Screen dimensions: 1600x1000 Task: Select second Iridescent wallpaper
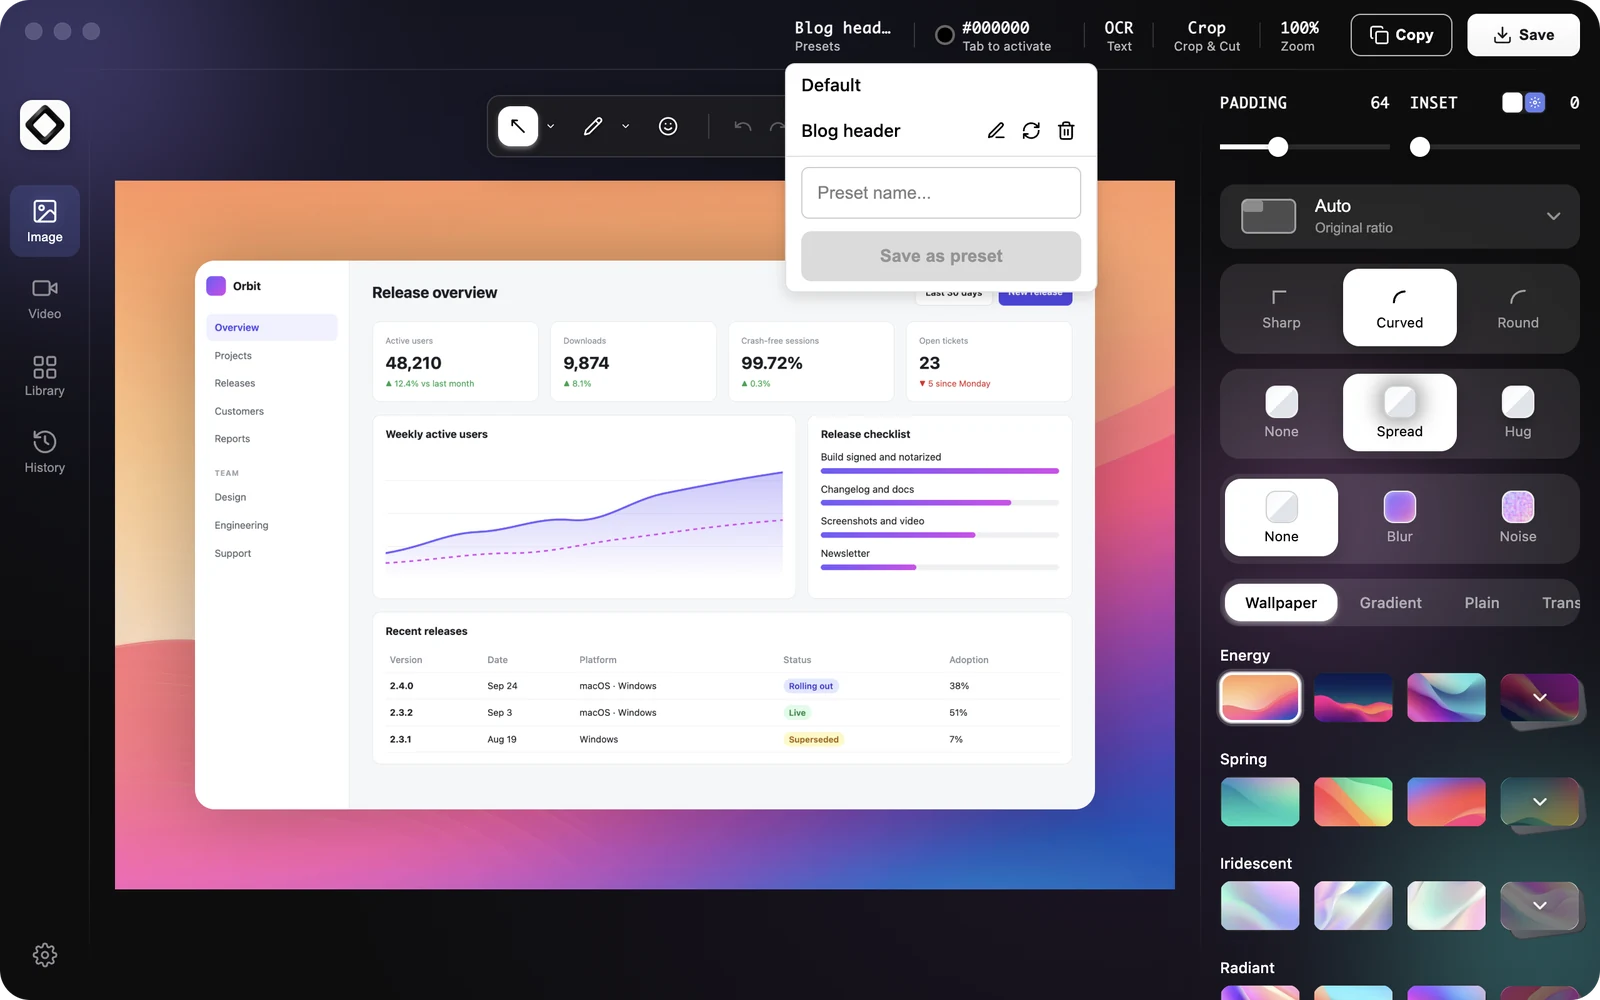pyautogui.click(x=1353, y=906)
